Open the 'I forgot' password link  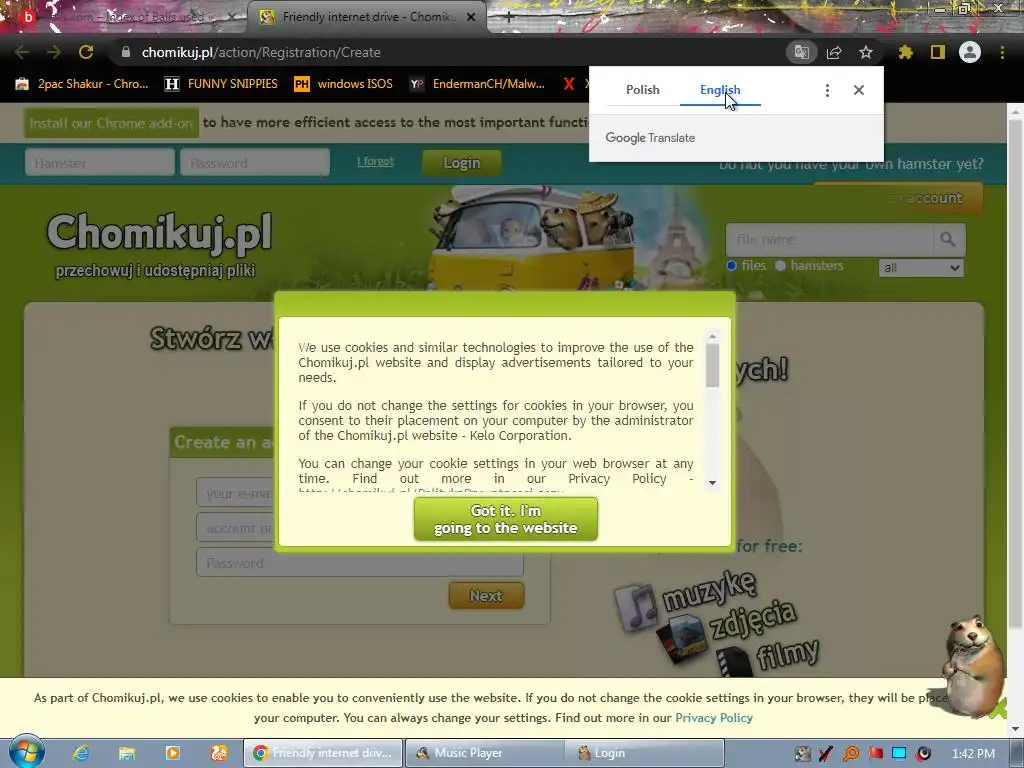(x=375, y=161)
